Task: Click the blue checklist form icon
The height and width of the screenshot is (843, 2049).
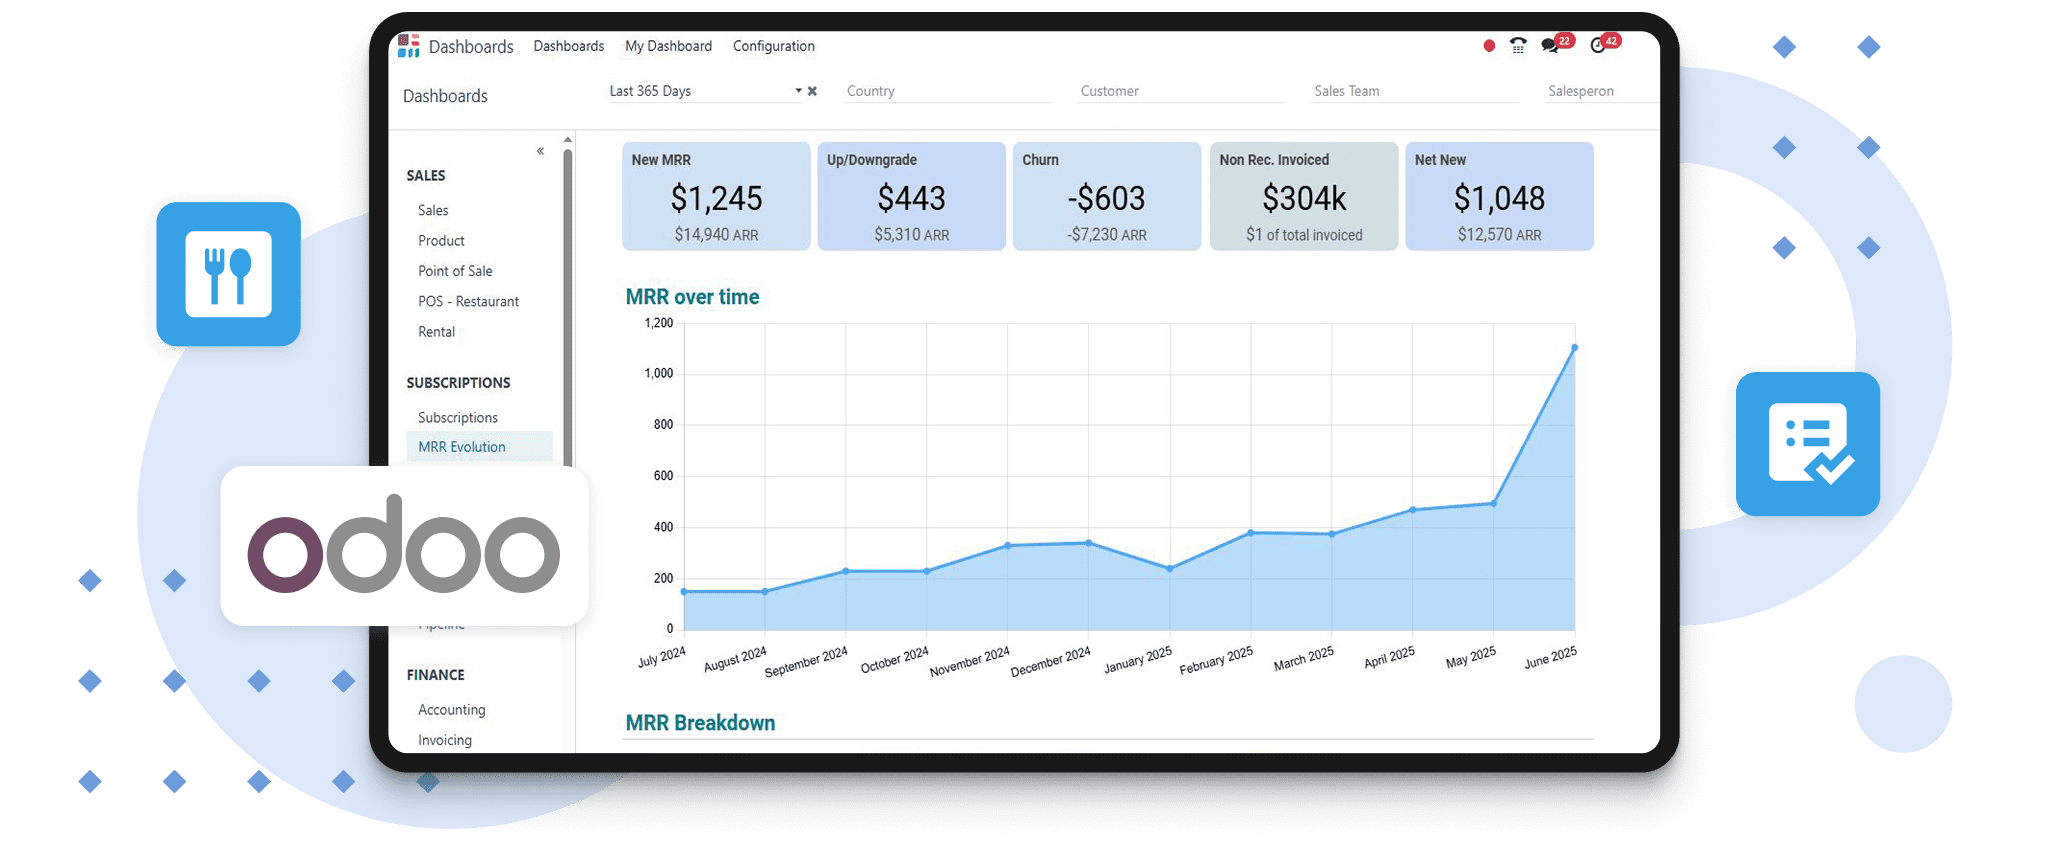Action: [x=1807, y=444]
